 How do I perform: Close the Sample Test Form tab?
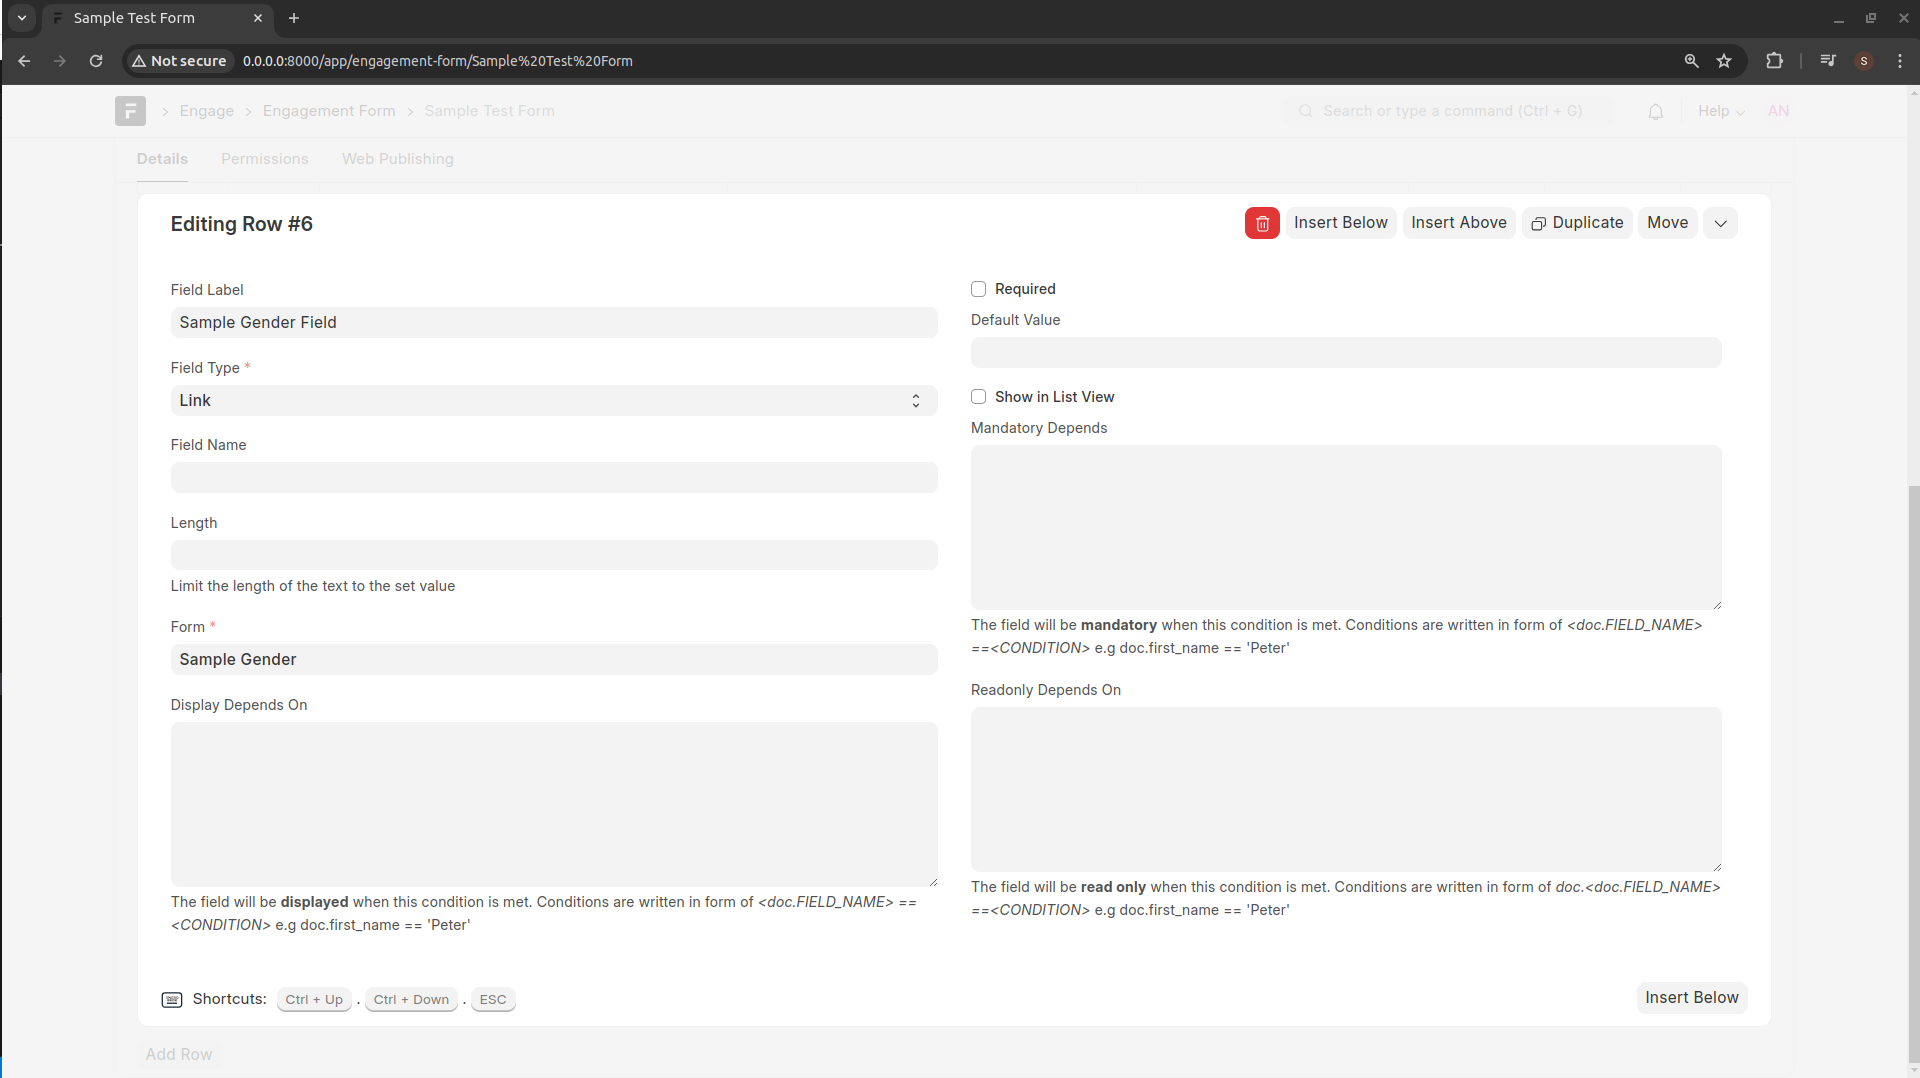pyautogui.click(x=258, y=18)
